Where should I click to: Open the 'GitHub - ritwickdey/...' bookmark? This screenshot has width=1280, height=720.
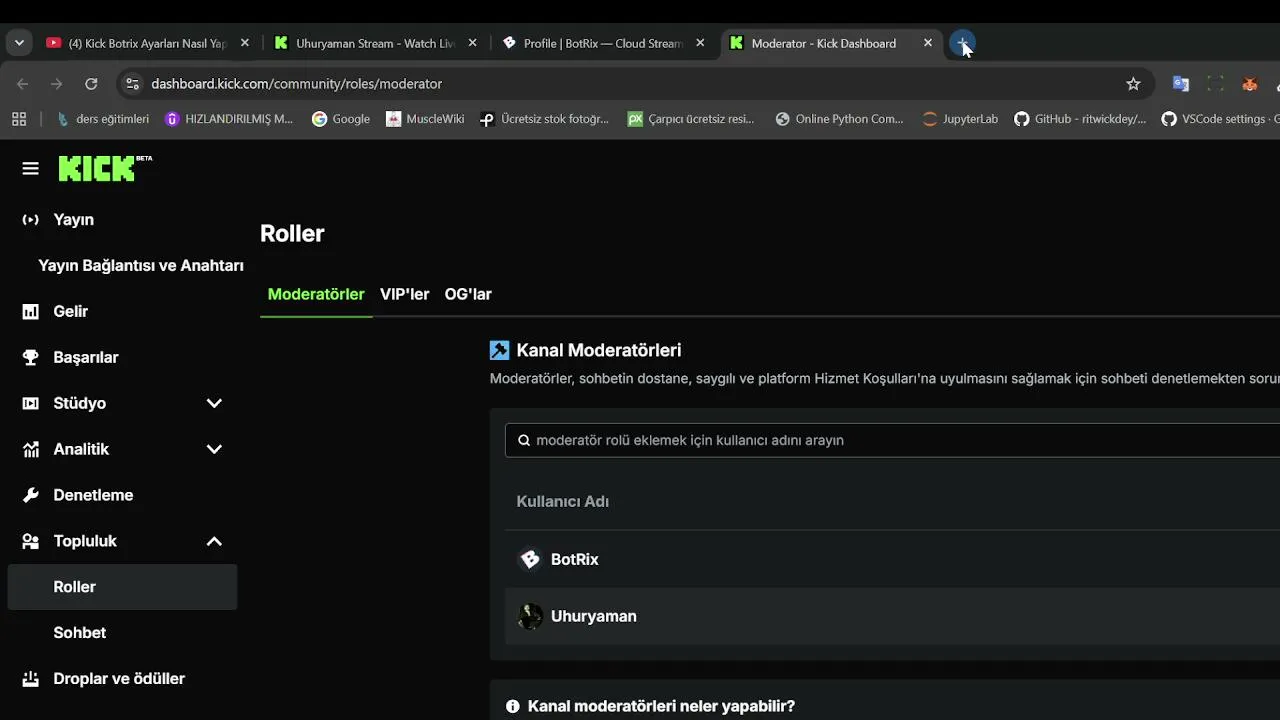(x=1080, y=119)
